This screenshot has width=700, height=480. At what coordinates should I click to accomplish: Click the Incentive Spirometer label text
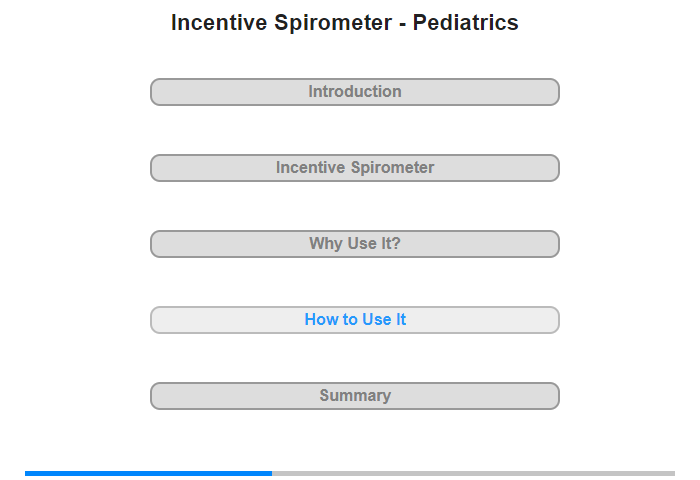click(355, 167)
